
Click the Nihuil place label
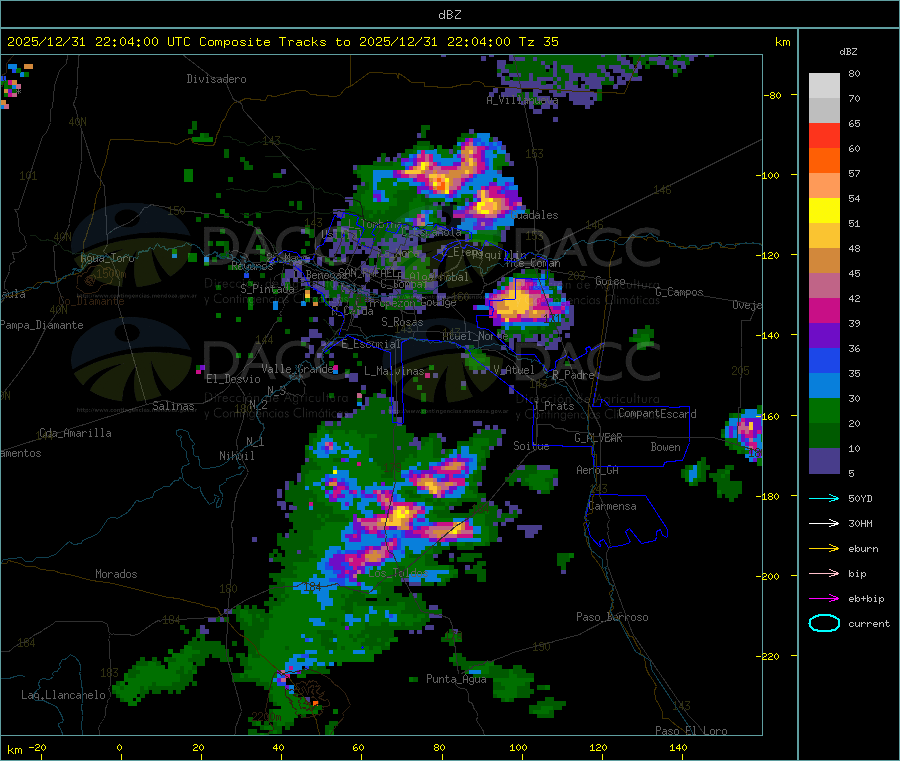pos(236,456)
